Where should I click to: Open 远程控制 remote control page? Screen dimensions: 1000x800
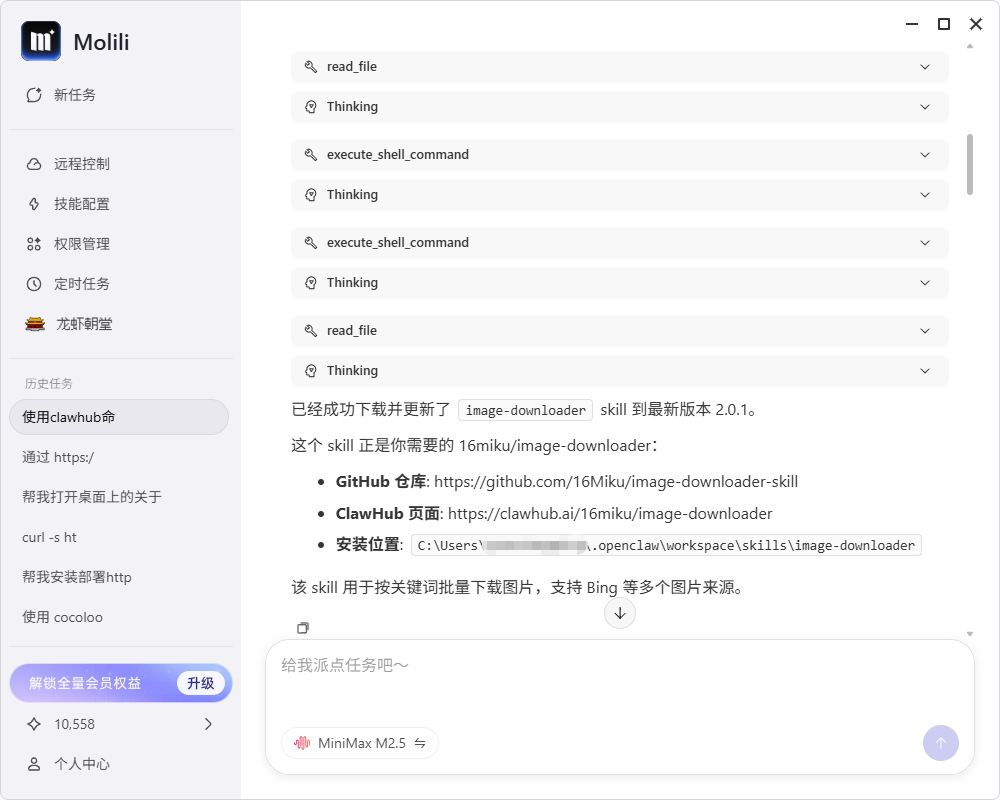pos(81,164)
